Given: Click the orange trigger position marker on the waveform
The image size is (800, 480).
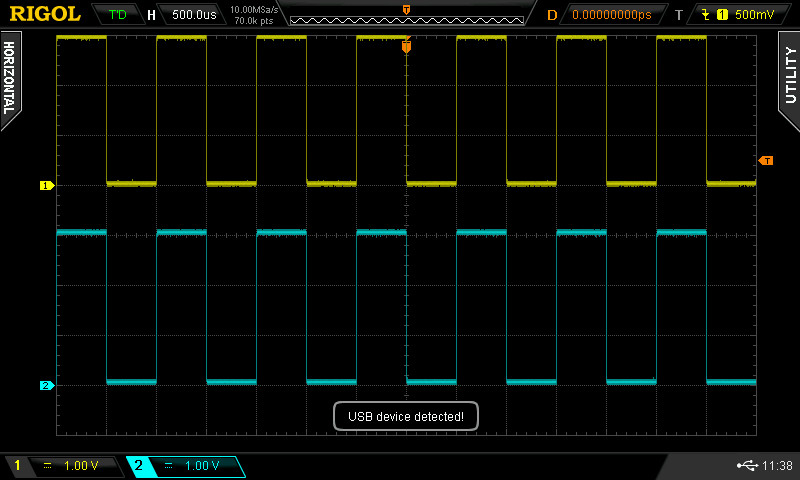Looking at the screenshot, I should click(406, 47).
